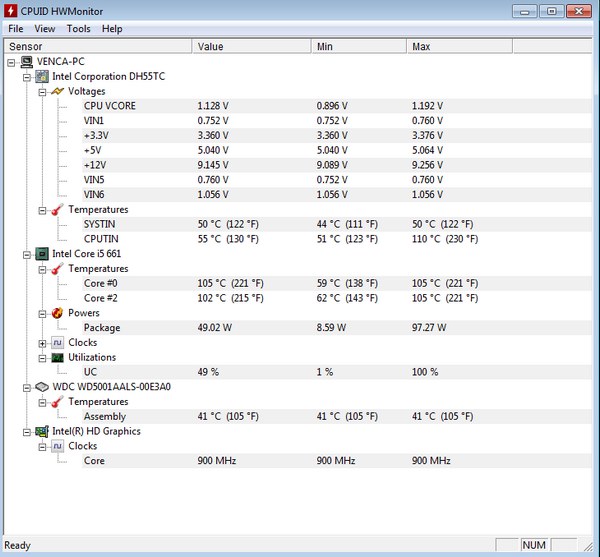600x557 pixels.
Task: Click the motherboard Temperatures thermometer icon
Action: (x=57, y=210)
